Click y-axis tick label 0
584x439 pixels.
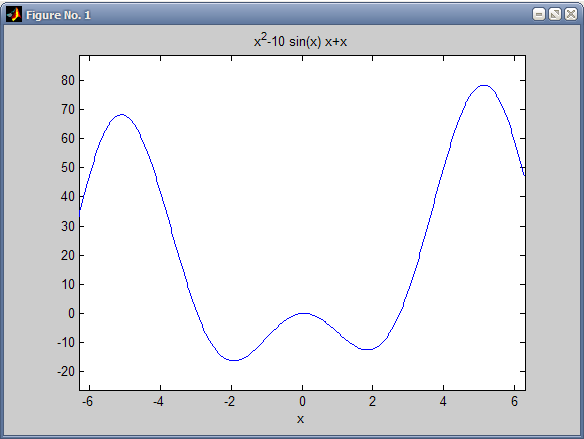[x=71, y=314]
